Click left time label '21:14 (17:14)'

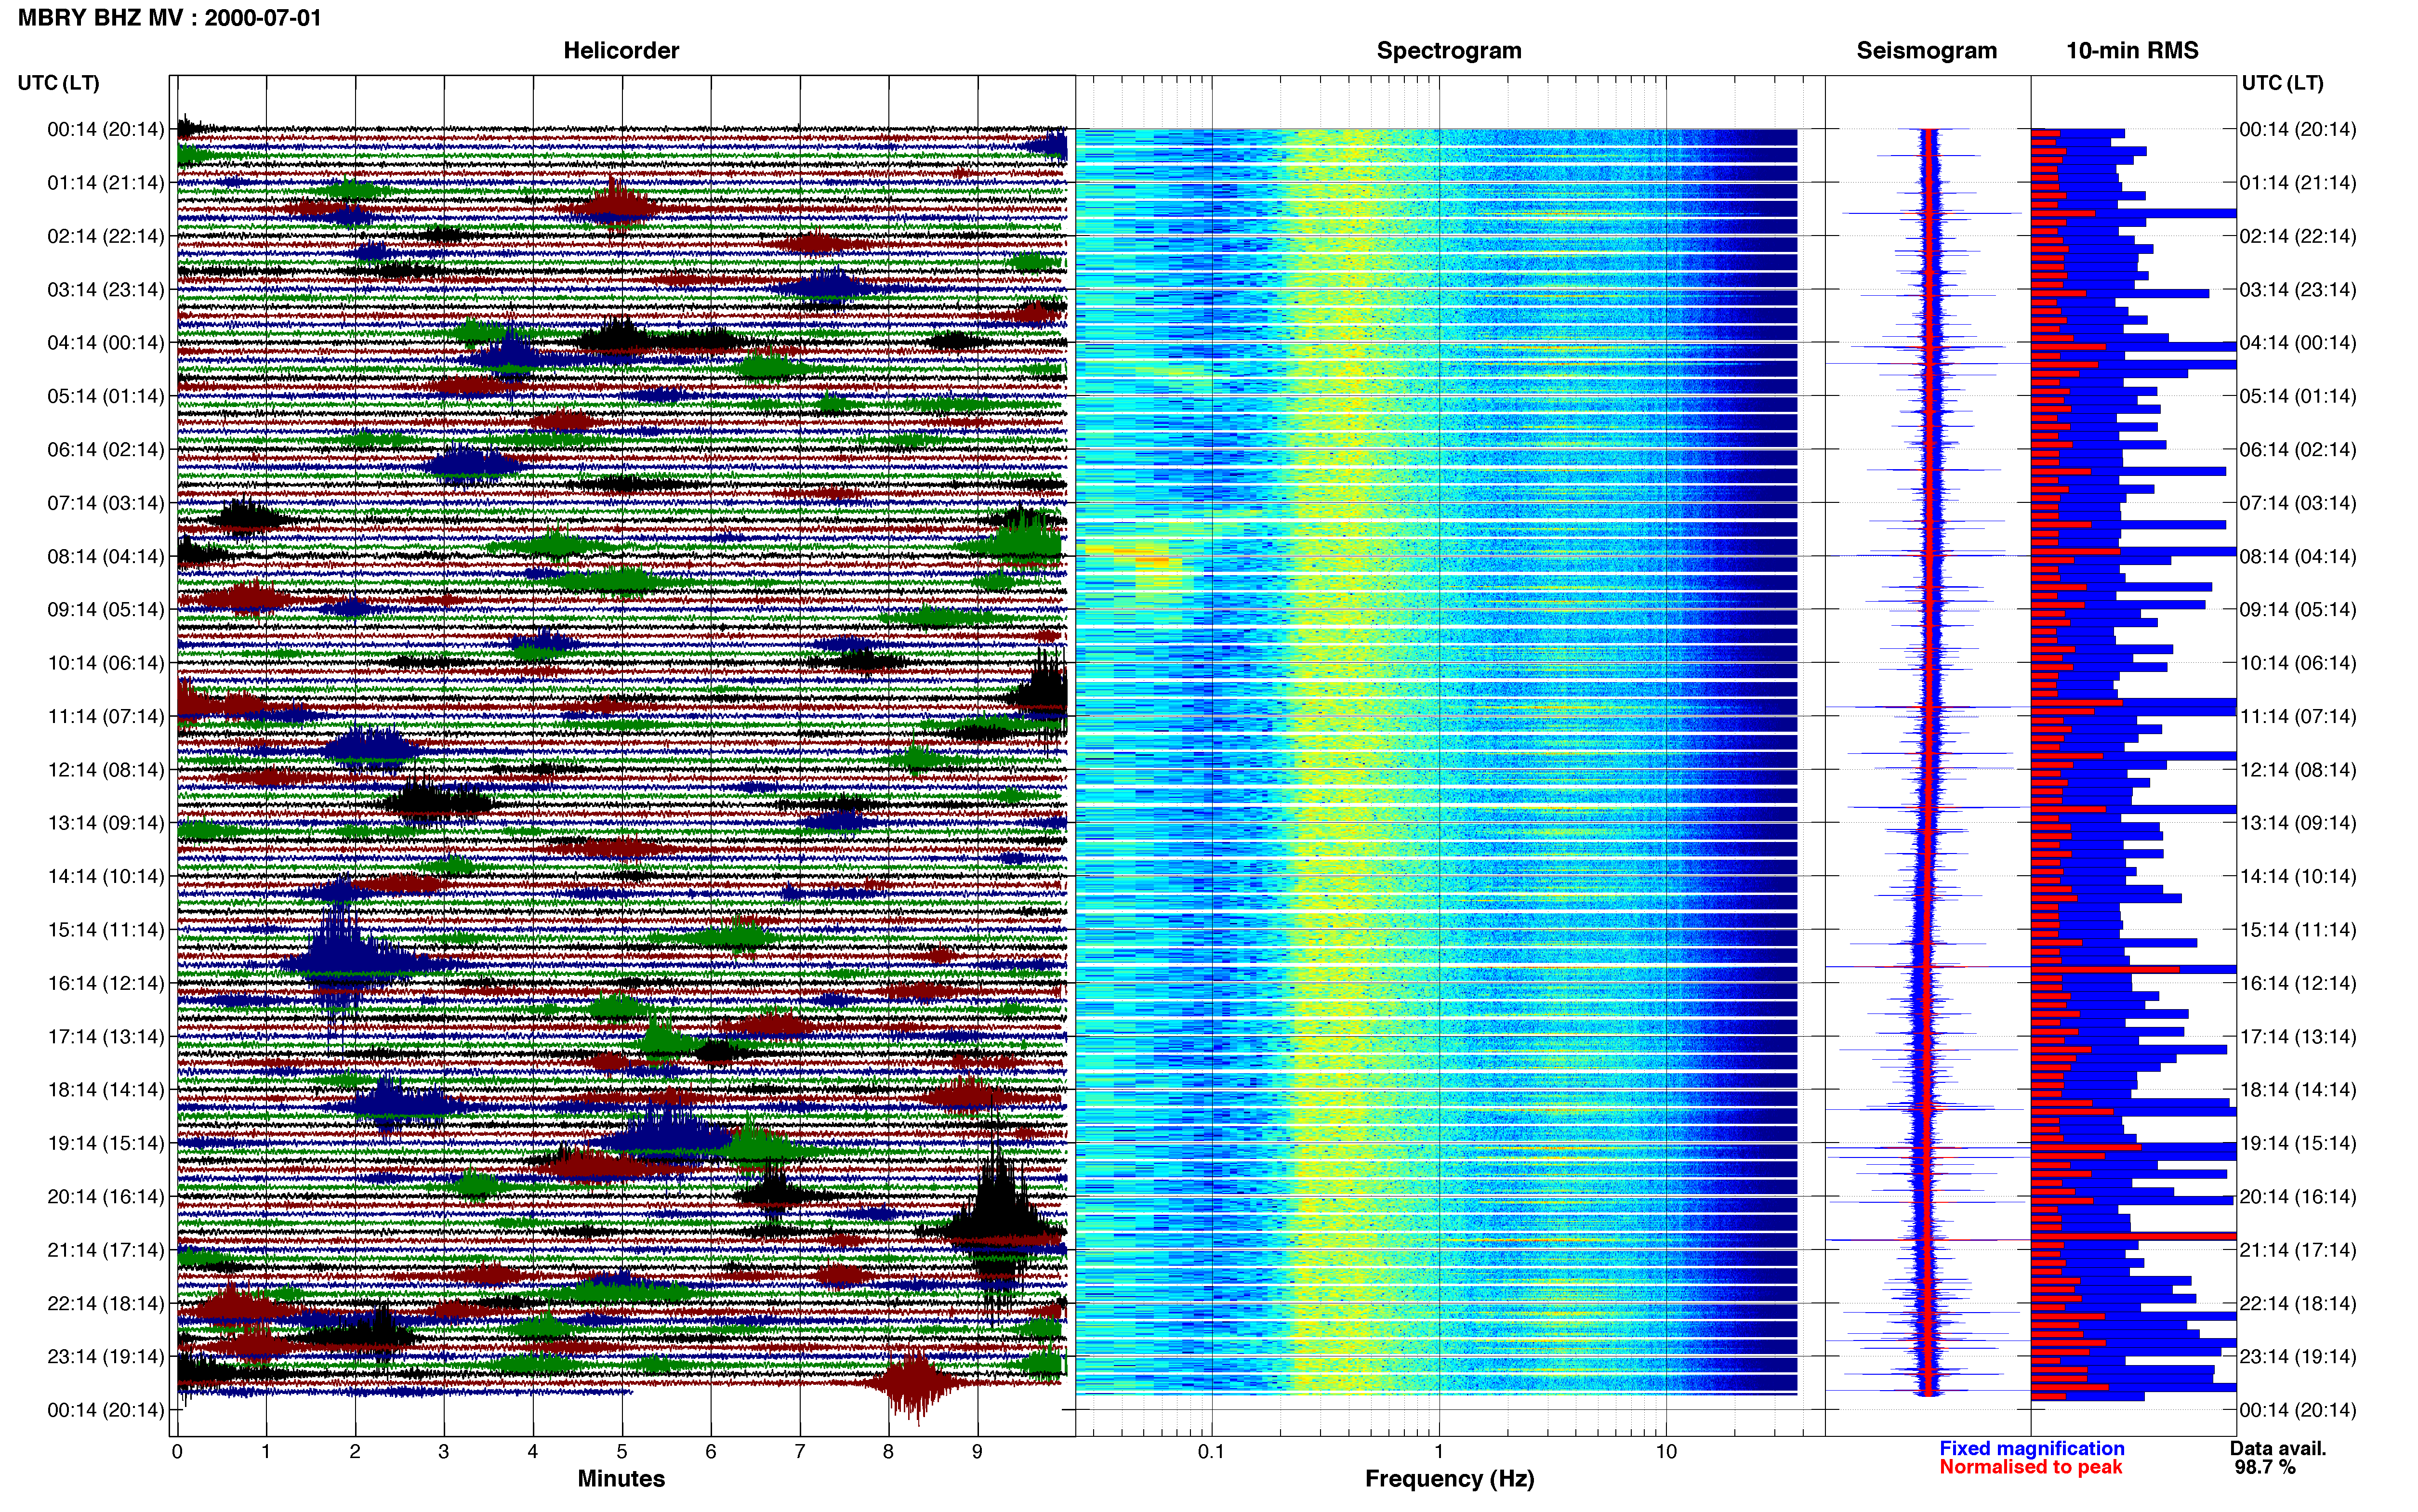point(105,1249)
